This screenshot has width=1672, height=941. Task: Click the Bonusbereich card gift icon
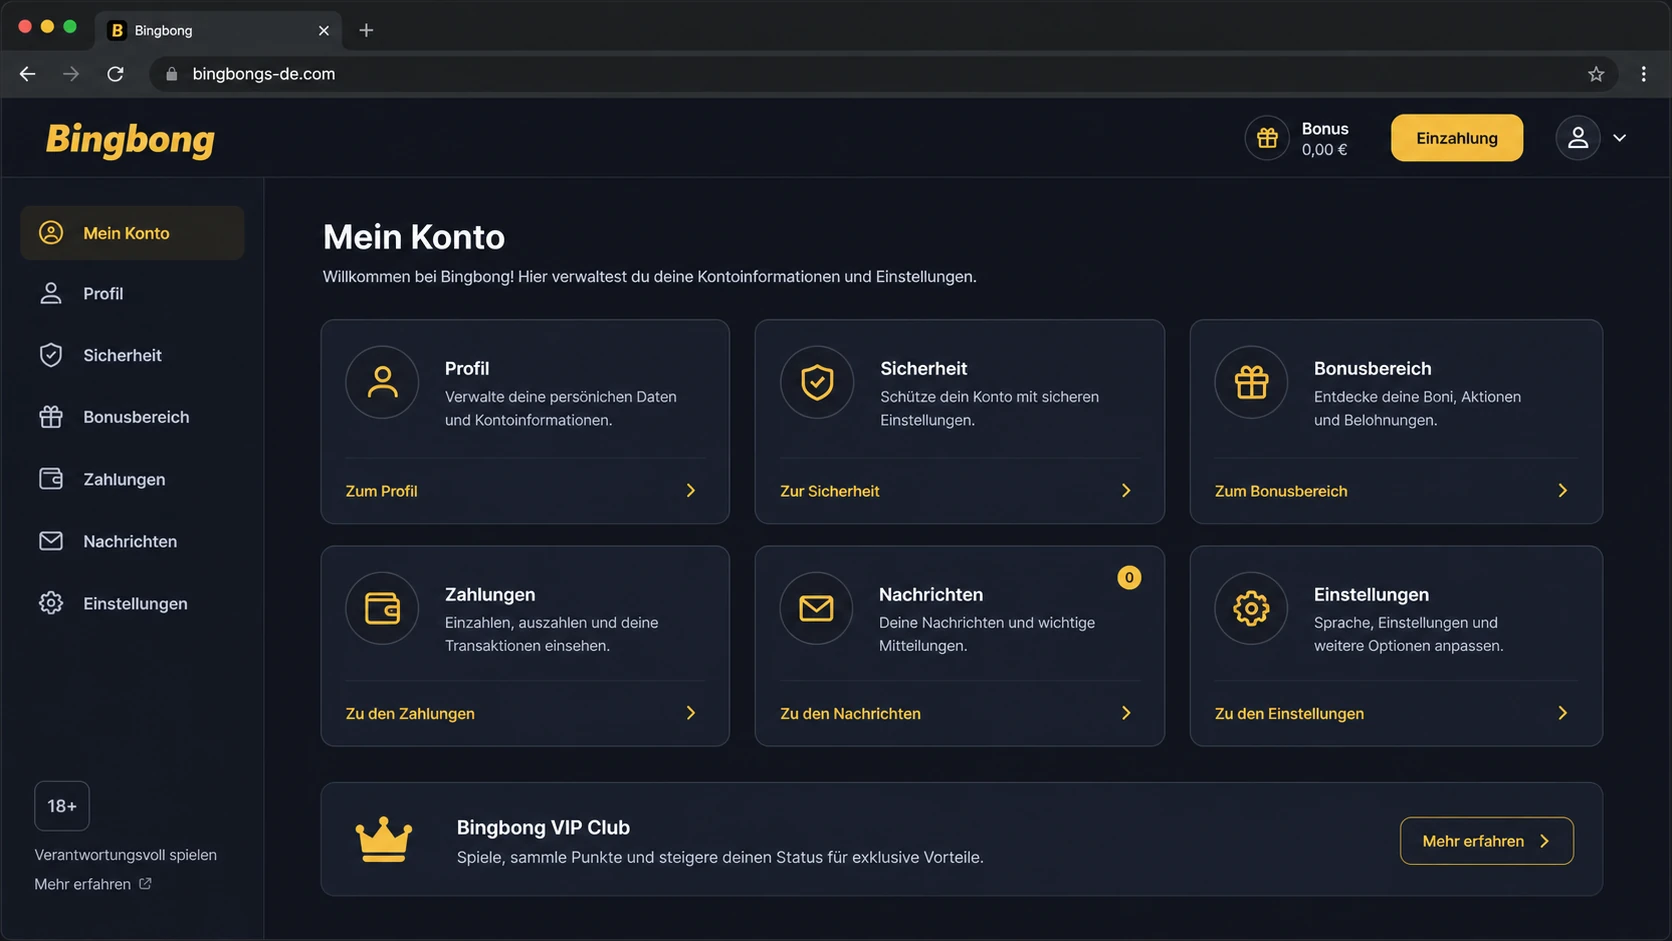[x=1251, y=382]
